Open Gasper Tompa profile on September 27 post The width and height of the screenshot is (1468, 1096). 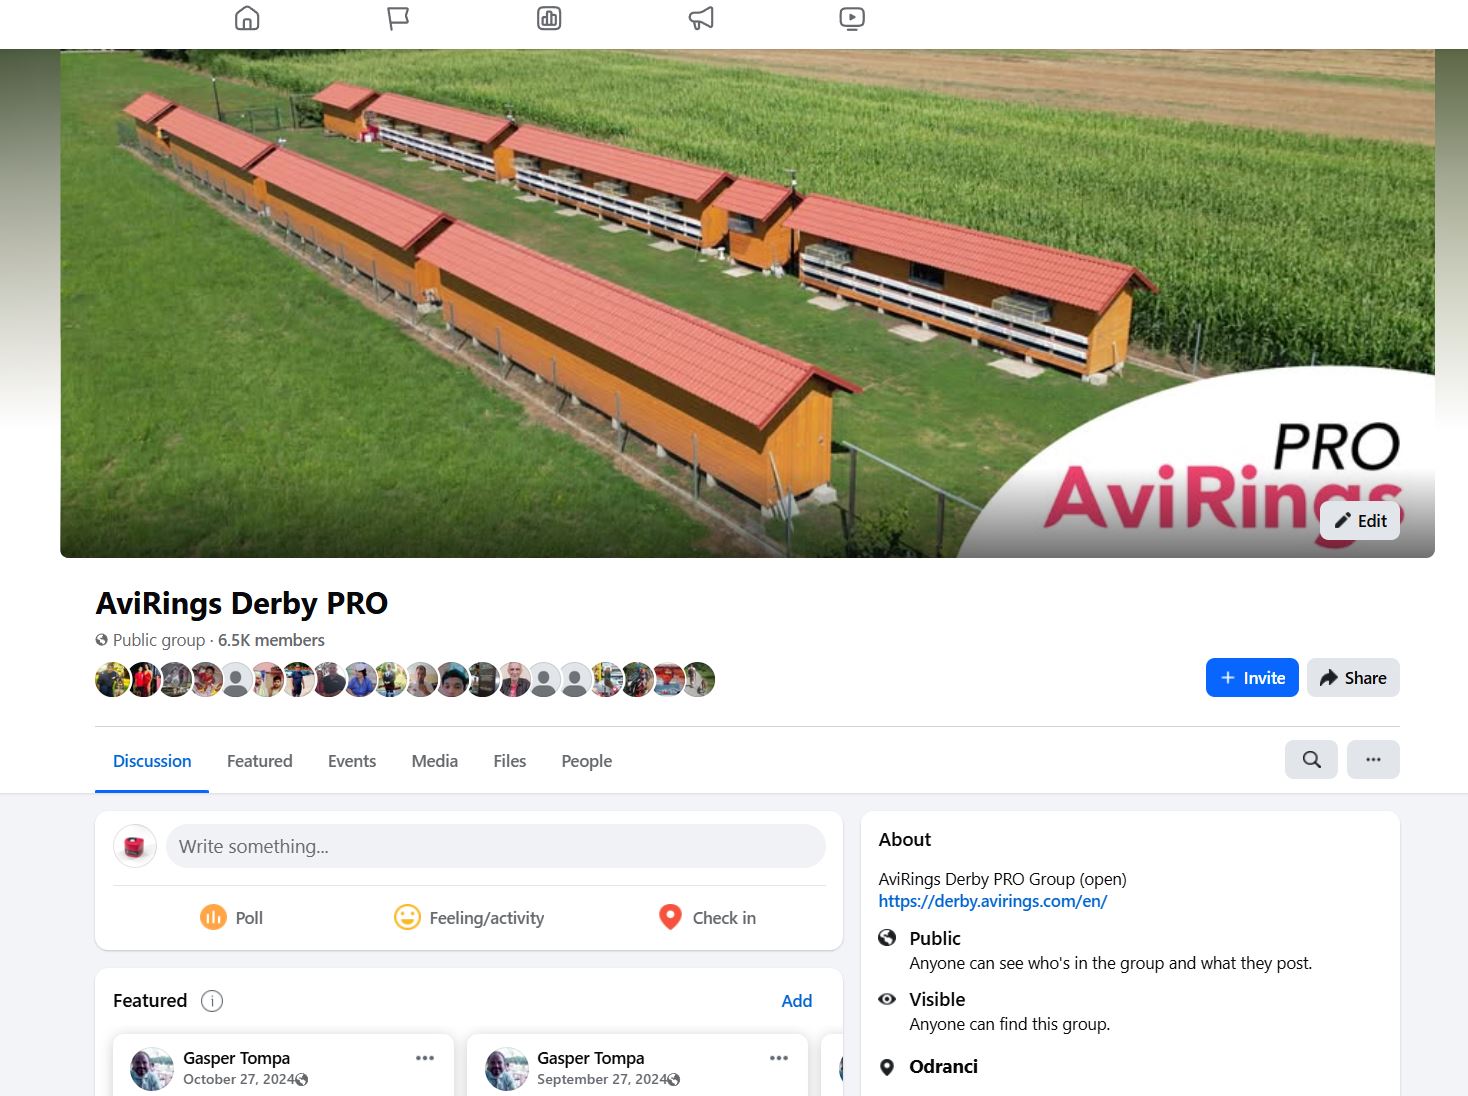pyautogui.click(x=590, y=1058)
